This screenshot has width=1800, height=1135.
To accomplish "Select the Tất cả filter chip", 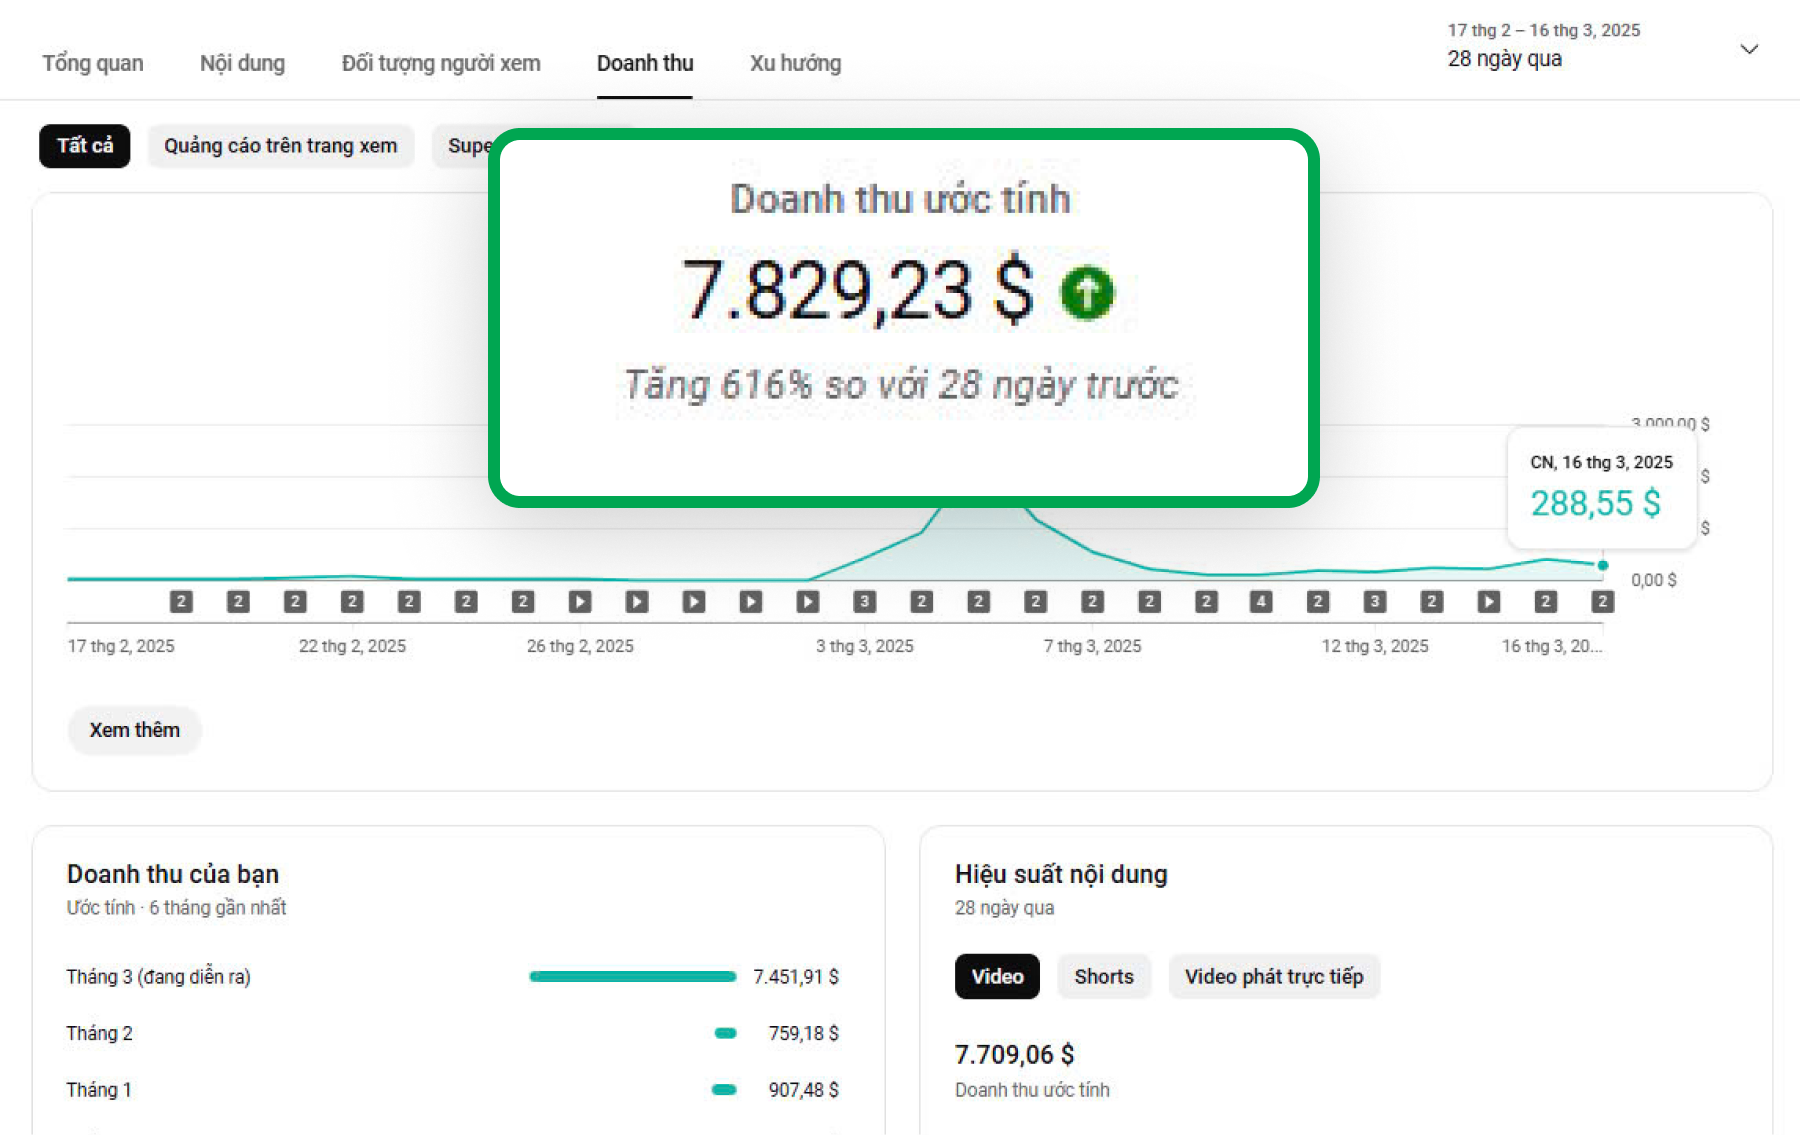I will coord(85,146).
